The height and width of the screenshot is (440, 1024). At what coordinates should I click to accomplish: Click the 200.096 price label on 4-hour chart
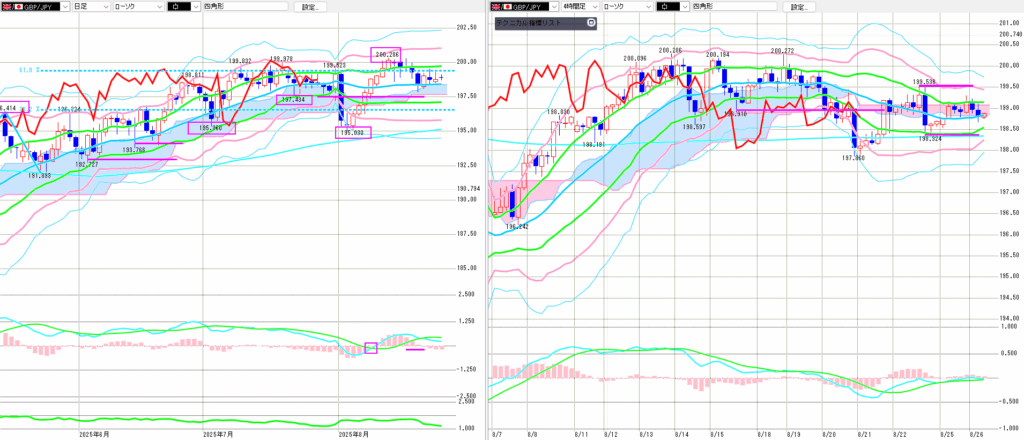tap(635, 59)
